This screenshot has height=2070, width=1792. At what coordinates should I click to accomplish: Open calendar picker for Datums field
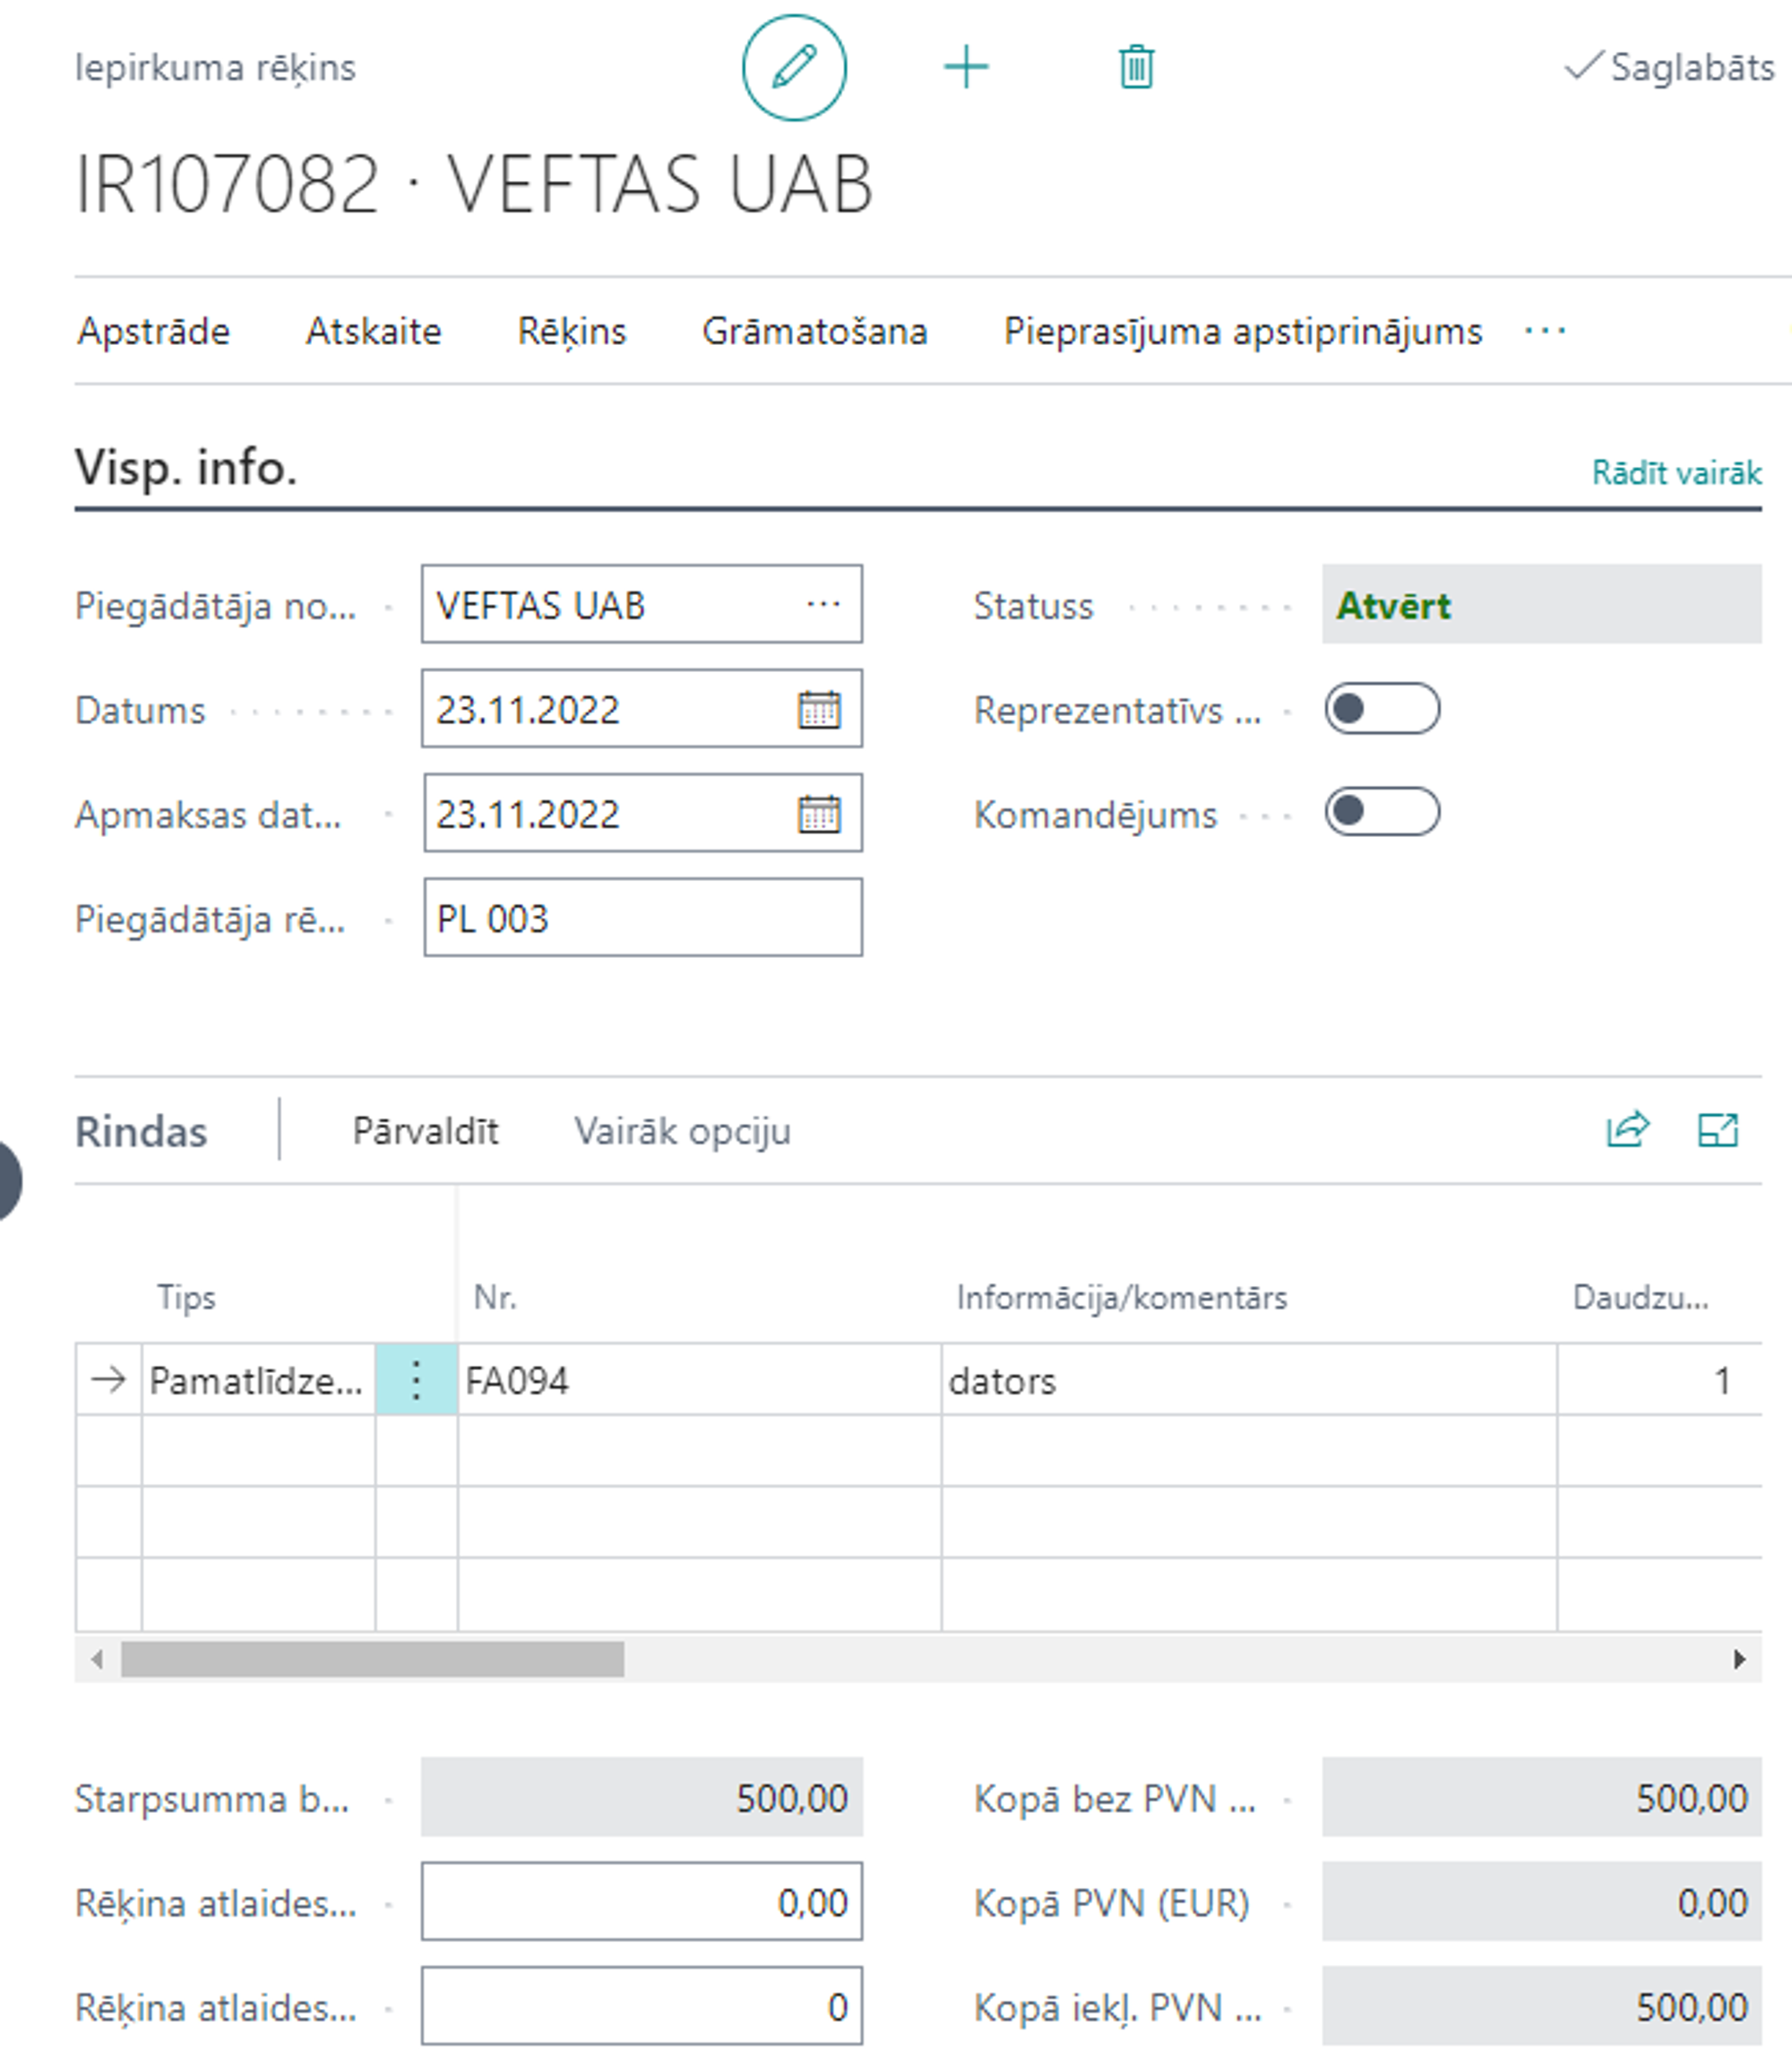(819, 710)
